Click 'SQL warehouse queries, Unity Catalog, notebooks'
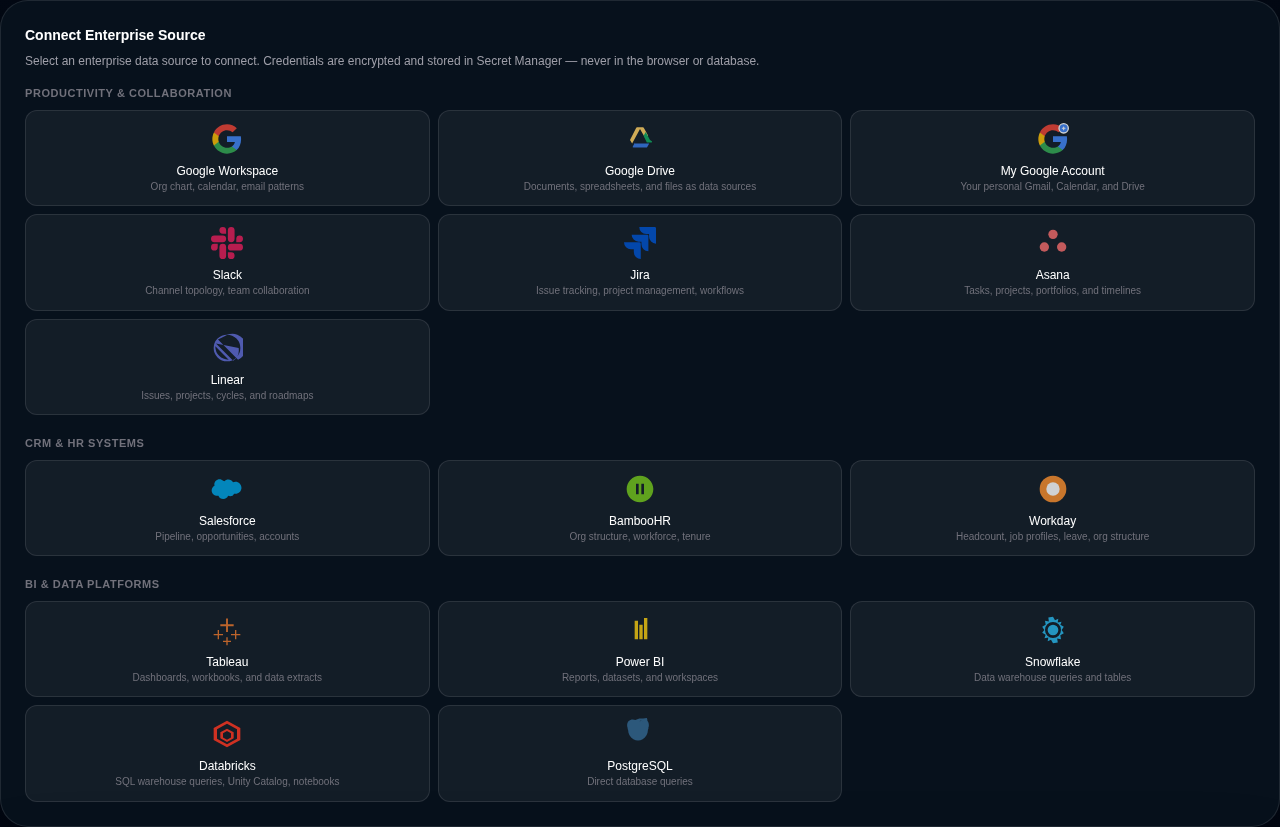 [227, 782]
